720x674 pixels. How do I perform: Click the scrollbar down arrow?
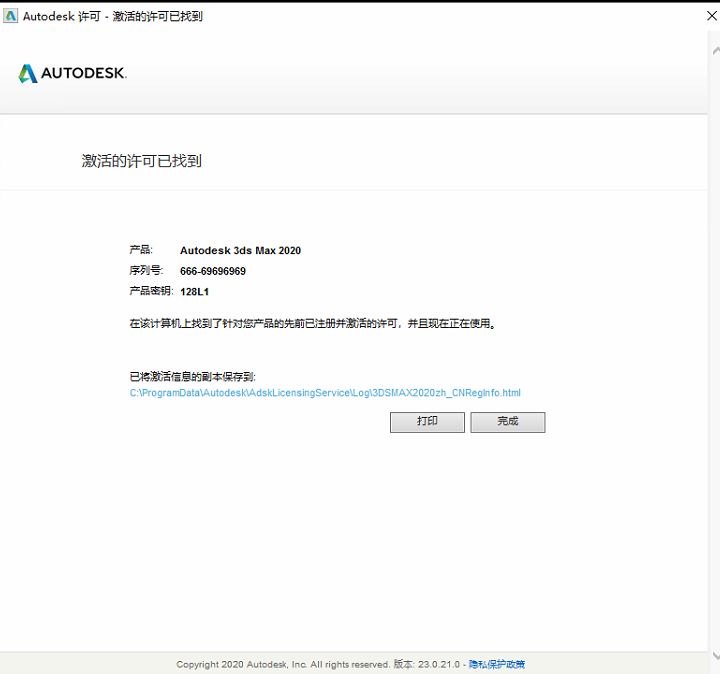click(x=715, y=655)
